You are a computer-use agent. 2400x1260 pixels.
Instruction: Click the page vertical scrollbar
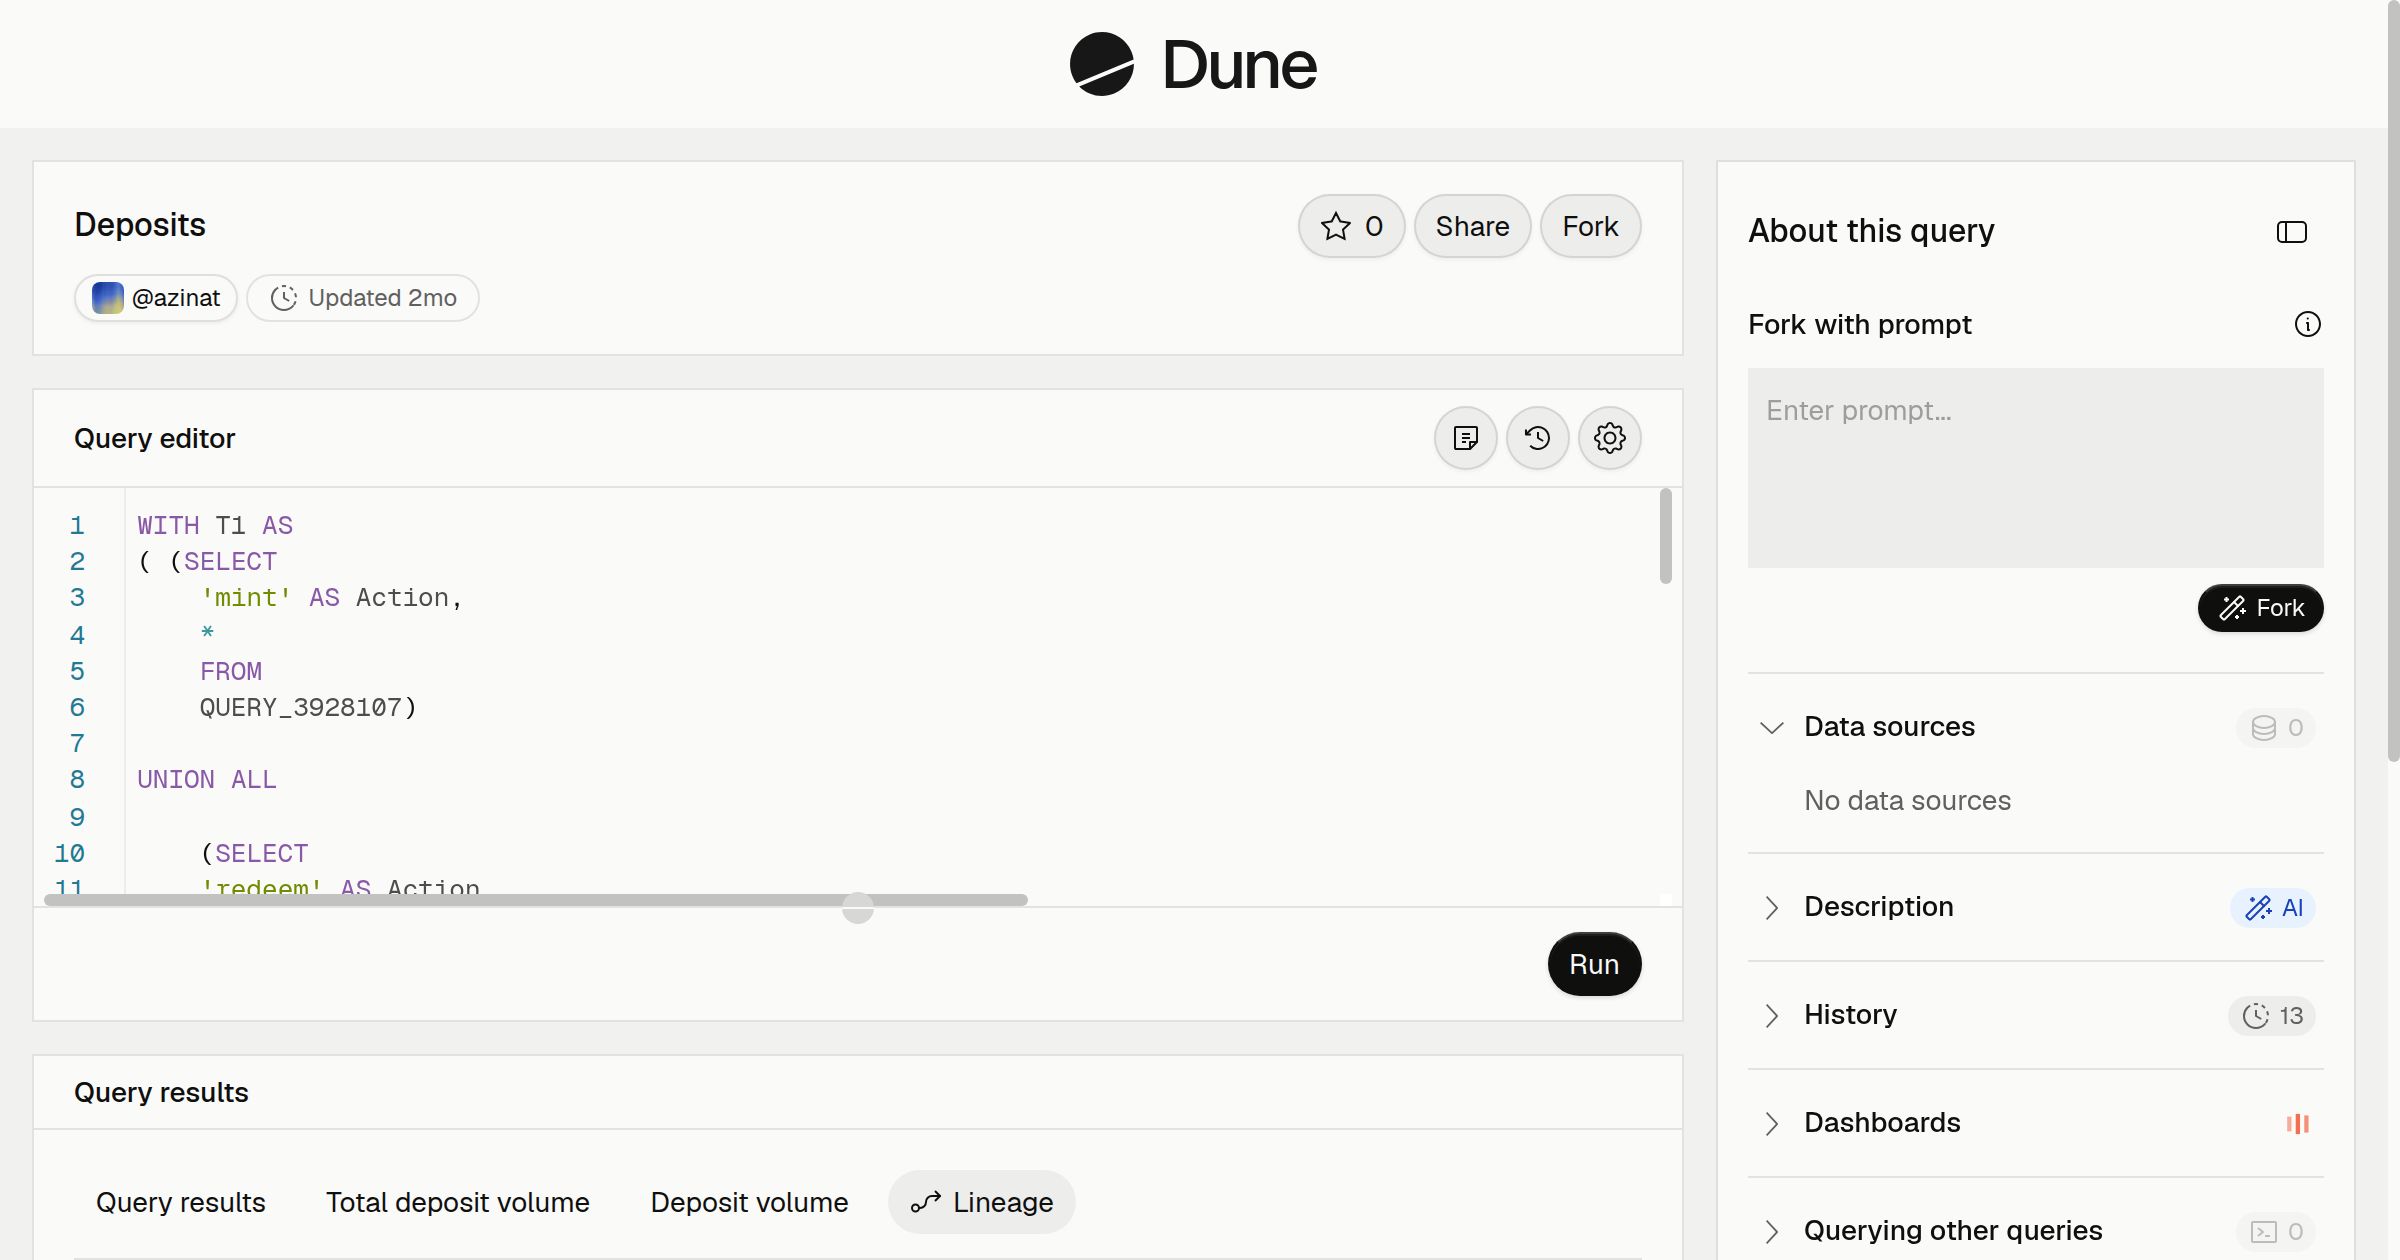click(2393, 380)
